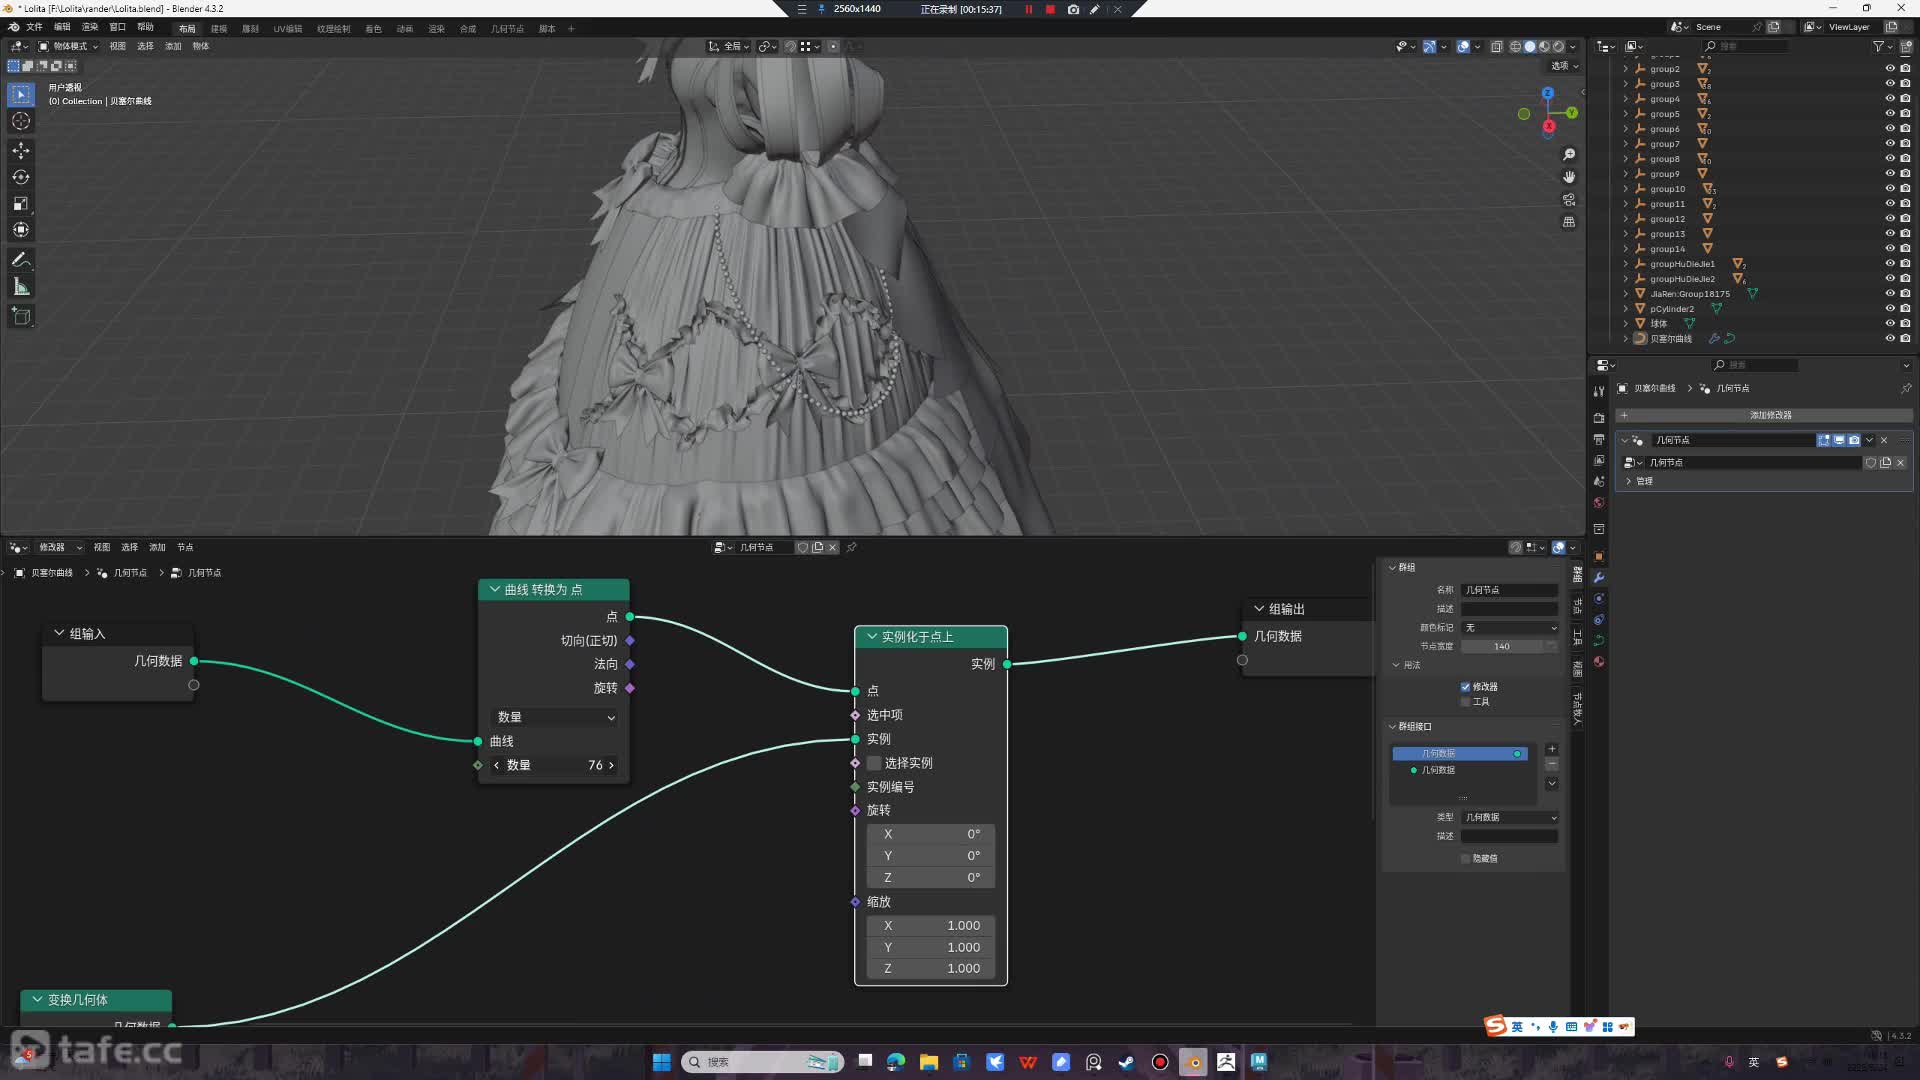This screenshot has width=1920, height=1080.
Task: Open the 文件 menu
Action: pyautogui.click(x=34, y=27)
